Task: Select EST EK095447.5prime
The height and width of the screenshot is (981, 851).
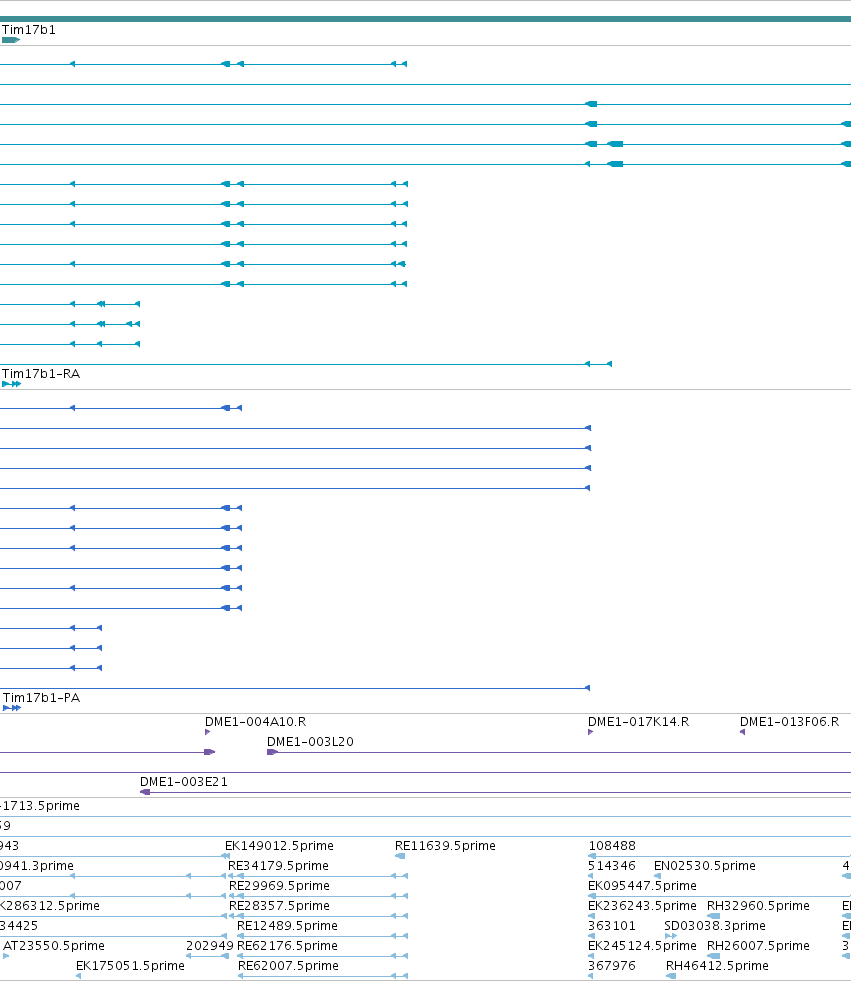Action: point(642,886)
